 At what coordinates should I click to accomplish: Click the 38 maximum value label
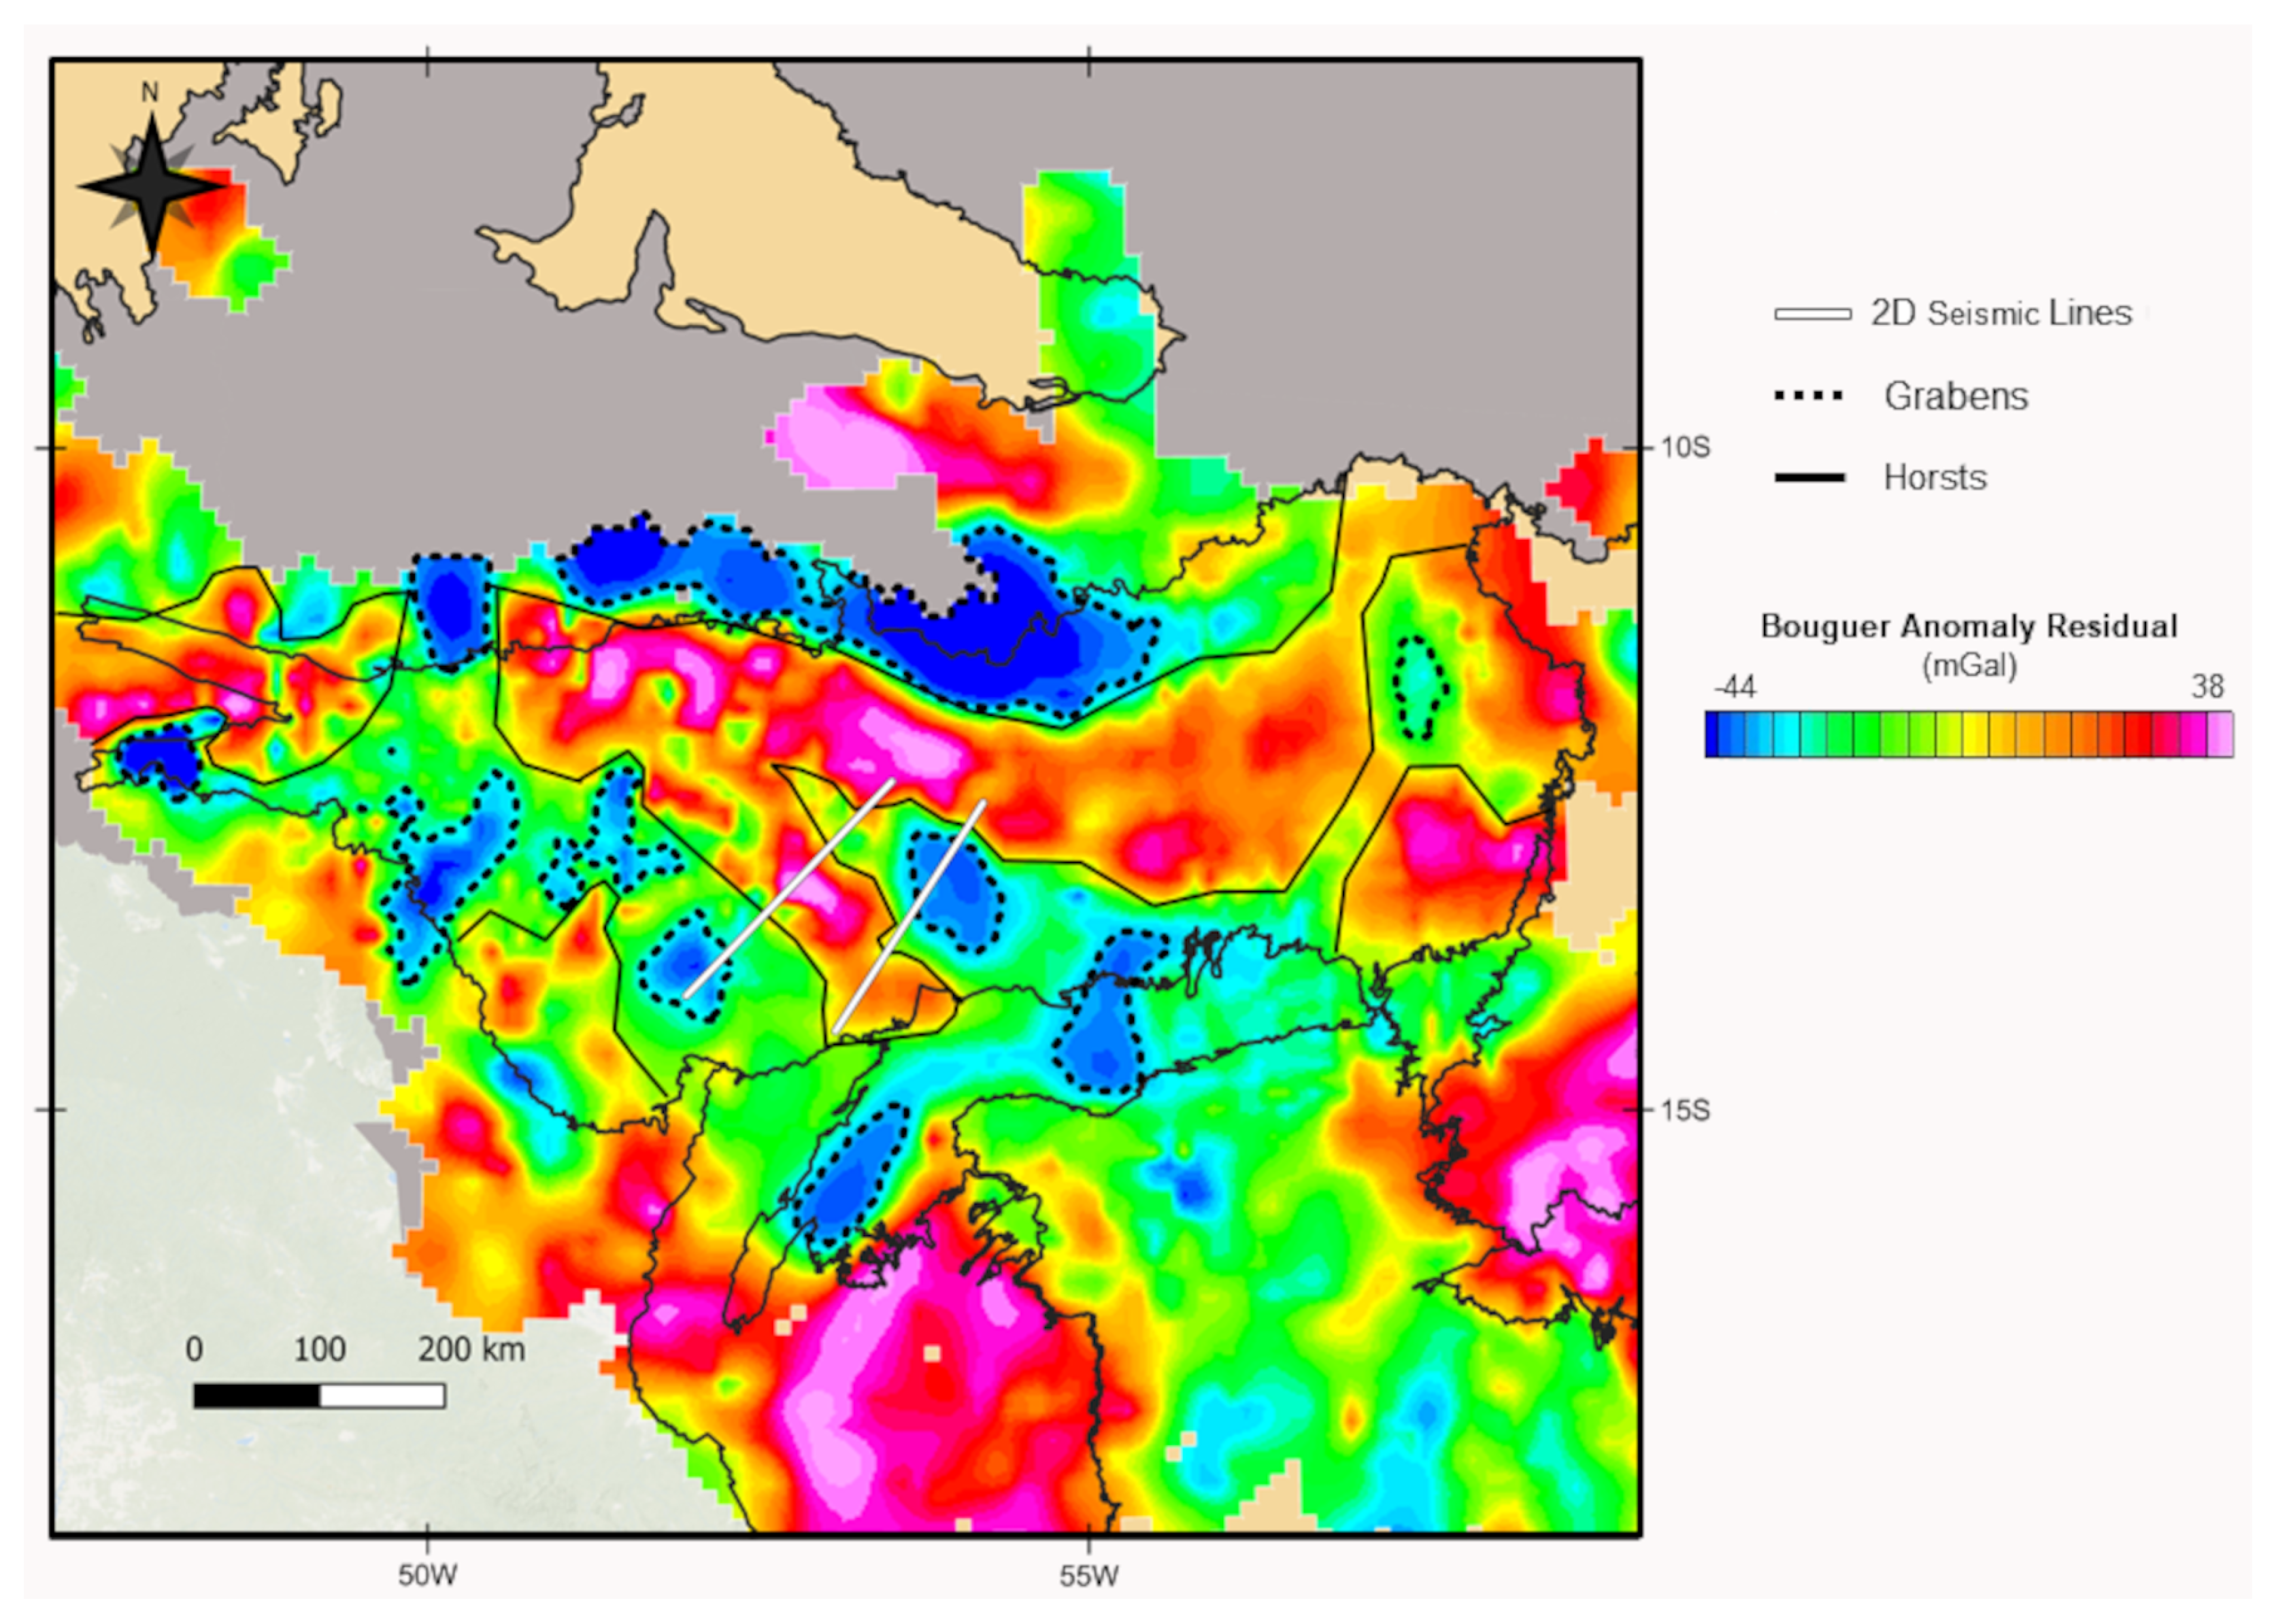[2207, 687]
